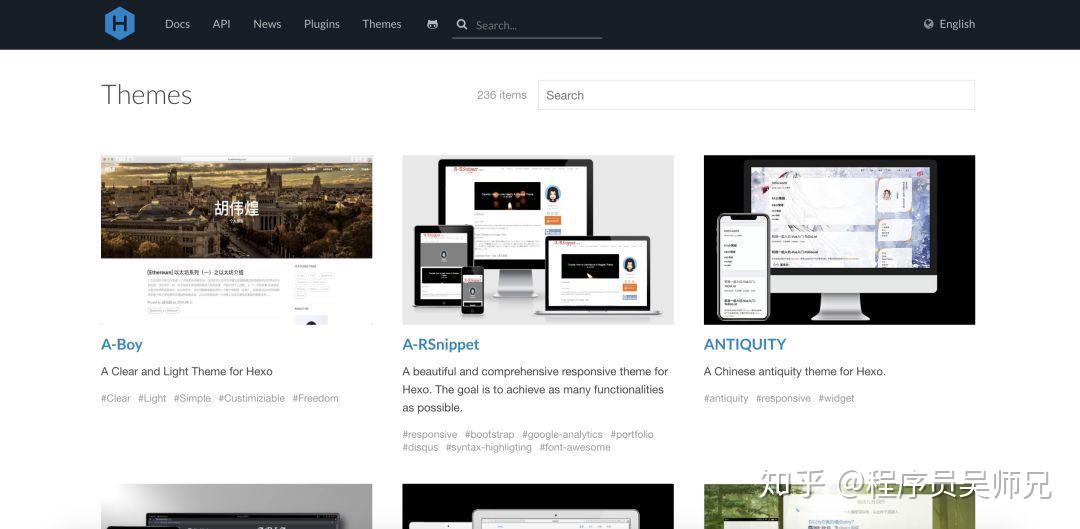Open the ANTIQUITY theme preview image
1080x529 pixels.
click(839, 240)
